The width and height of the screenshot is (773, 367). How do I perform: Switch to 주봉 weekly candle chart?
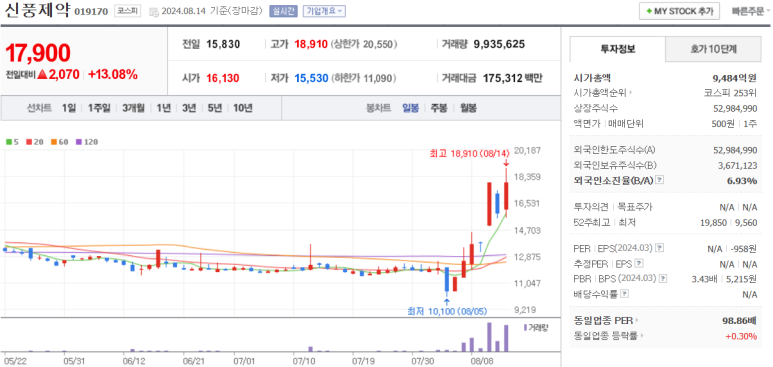[439, 108]
